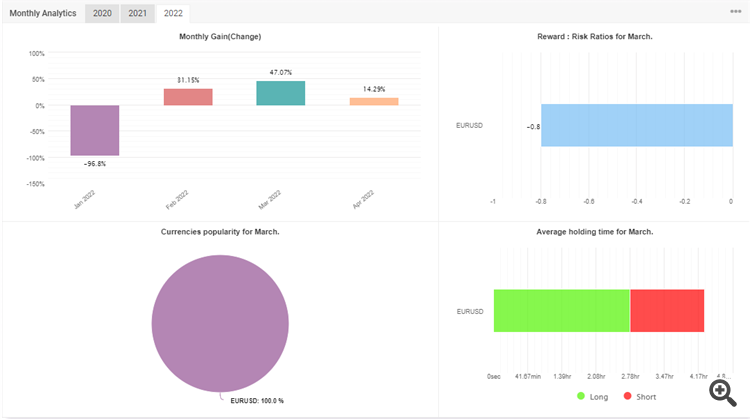Toggle the Short legend red dot
This screenshot has height=419, width=750.
click(628, 396)
